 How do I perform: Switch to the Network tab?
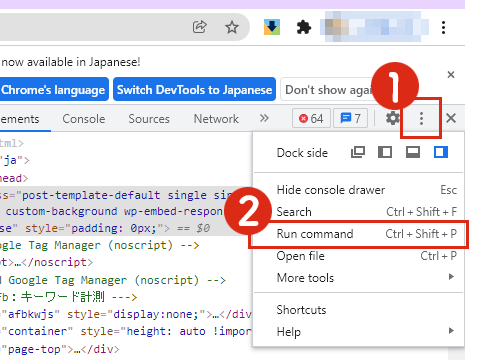pos(216,119)
